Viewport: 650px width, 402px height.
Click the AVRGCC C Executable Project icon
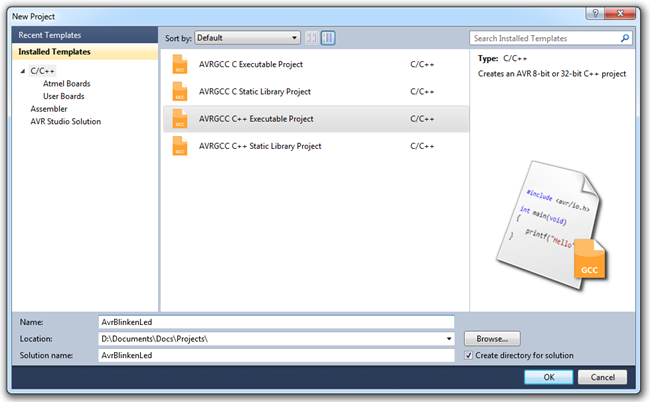pyautogui.click(x=180, y=65)
